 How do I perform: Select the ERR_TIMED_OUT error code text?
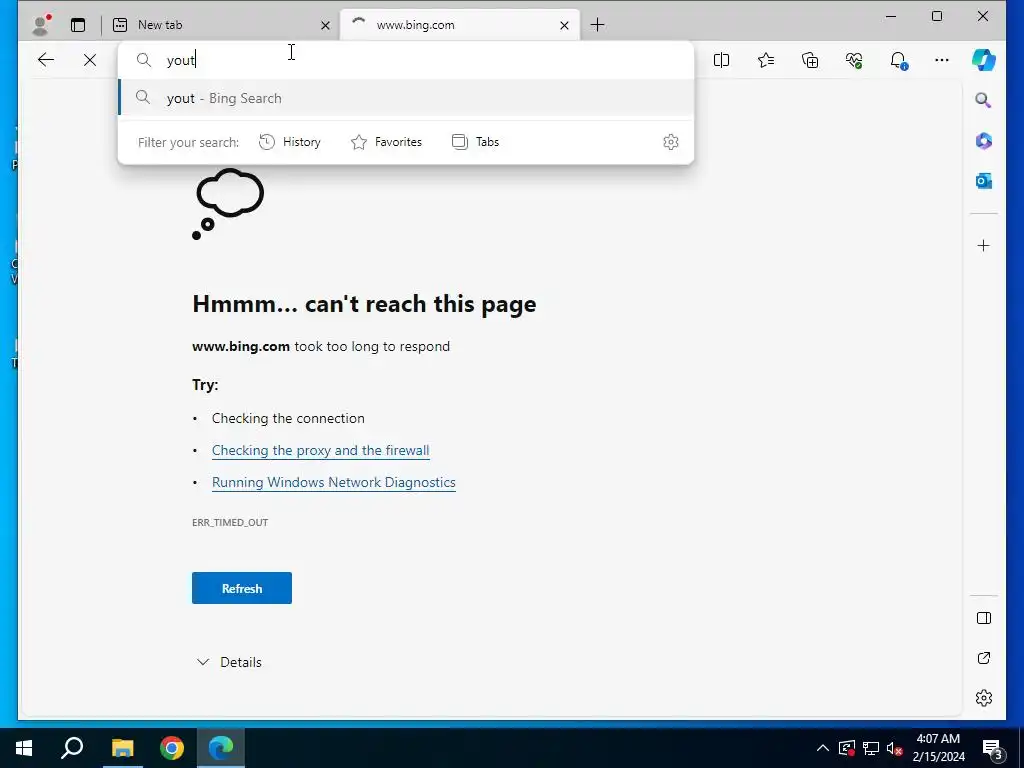pos(230,522)
